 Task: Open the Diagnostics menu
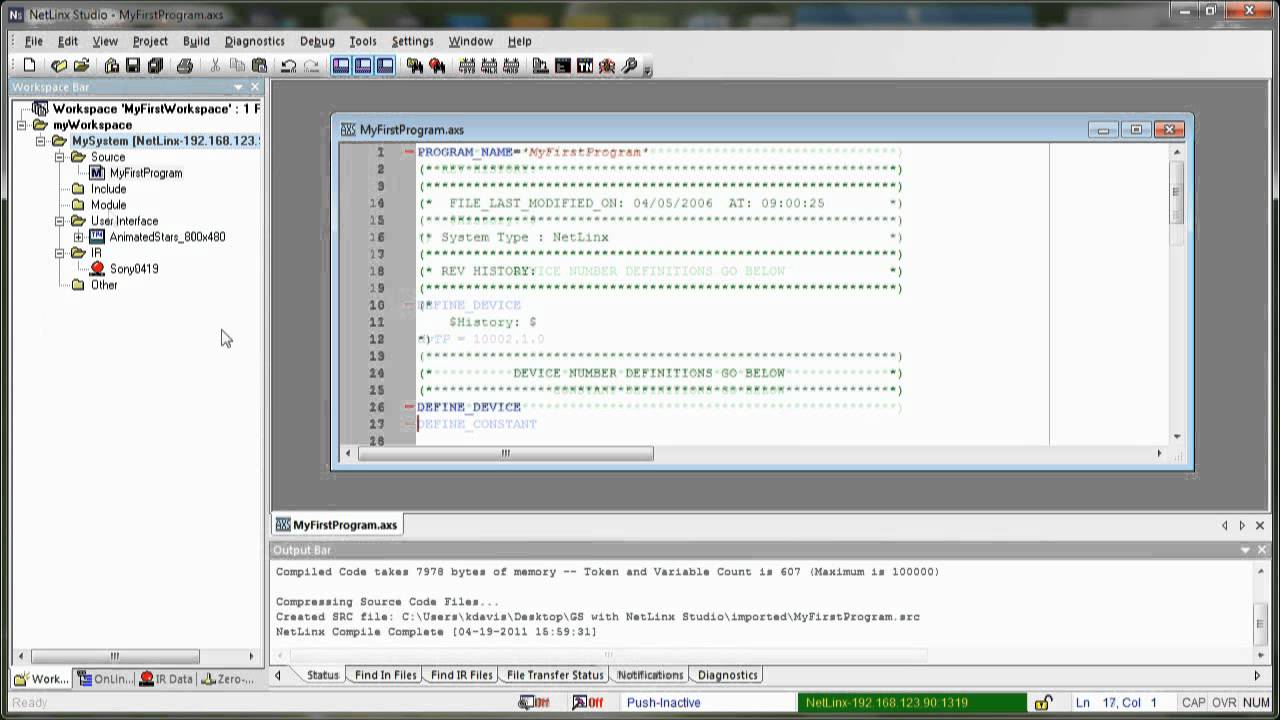coord(255,41)
